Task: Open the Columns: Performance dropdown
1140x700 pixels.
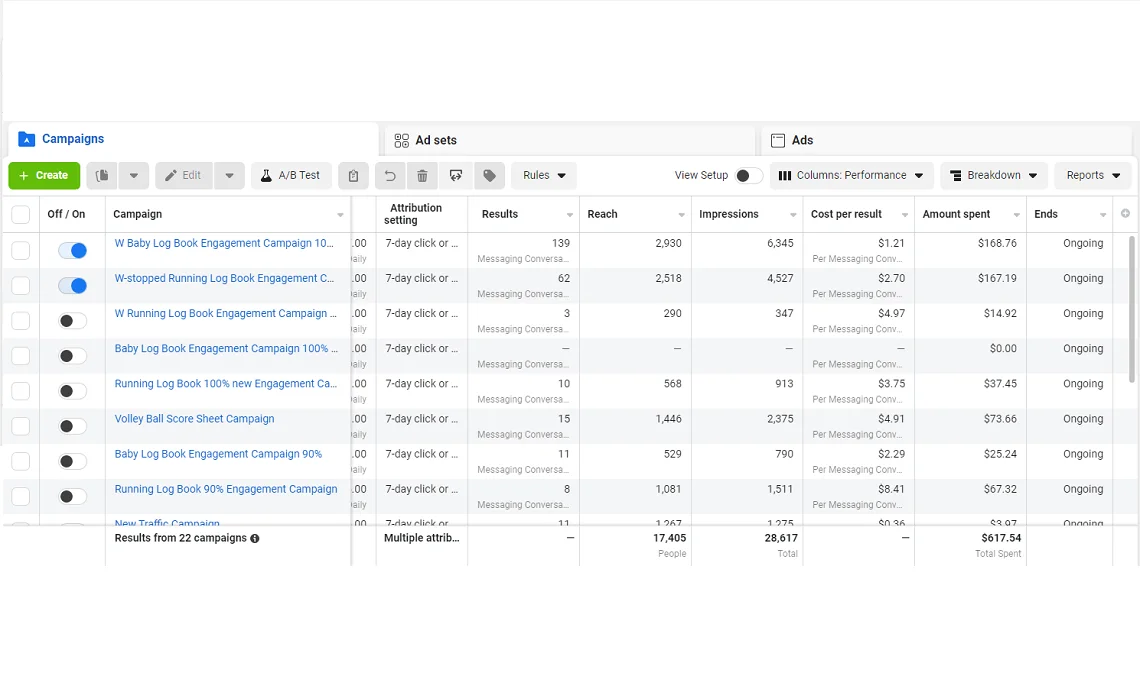Action: [851, 176]
